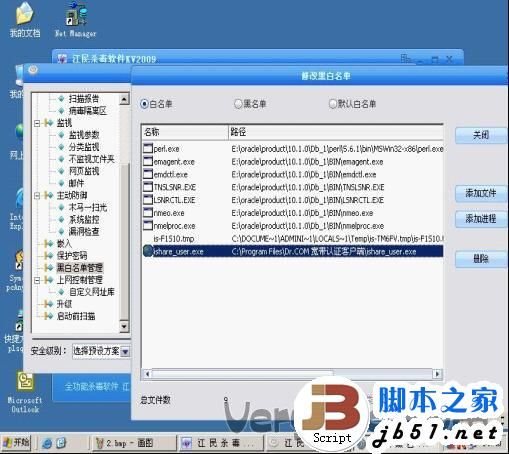Select 保护密码 tree item
This screenshot has height=454, width=509.
pyautogui.click(x=72, y=256)
